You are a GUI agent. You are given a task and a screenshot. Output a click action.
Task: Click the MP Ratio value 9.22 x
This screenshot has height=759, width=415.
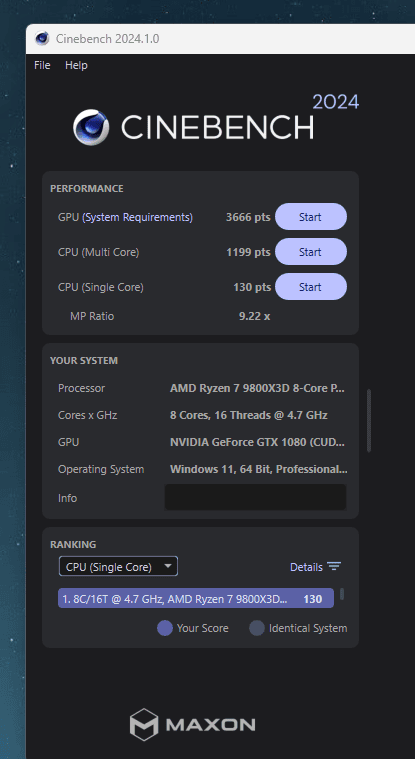[254, 317]
